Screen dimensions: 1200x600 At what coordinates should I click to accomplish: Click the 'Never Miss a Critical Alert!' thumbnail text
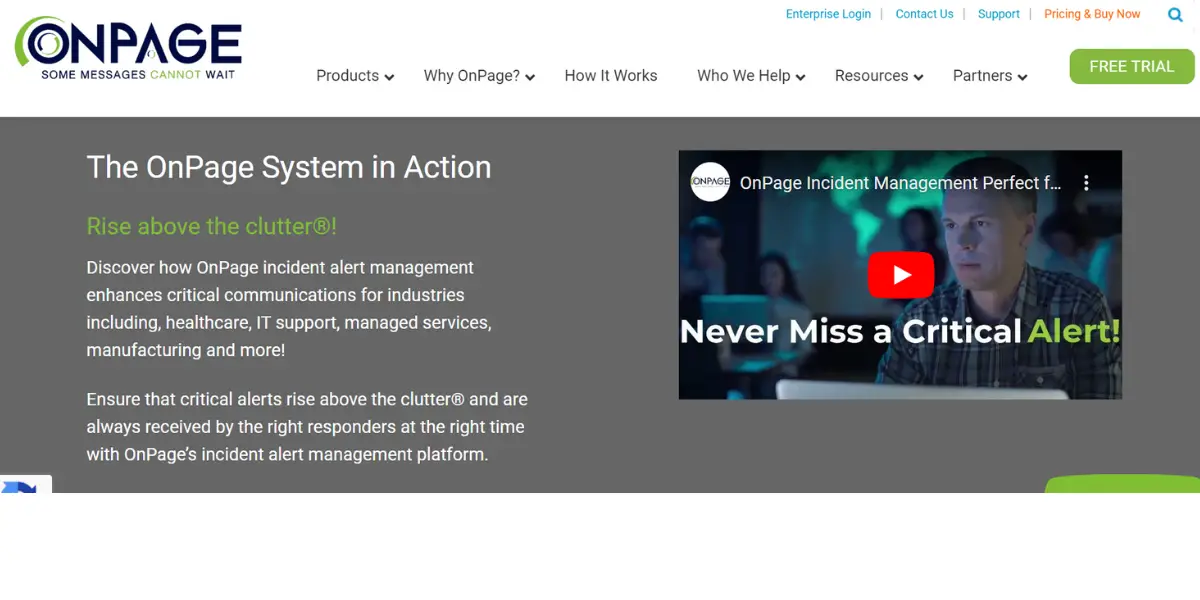[x=900, y=331]
